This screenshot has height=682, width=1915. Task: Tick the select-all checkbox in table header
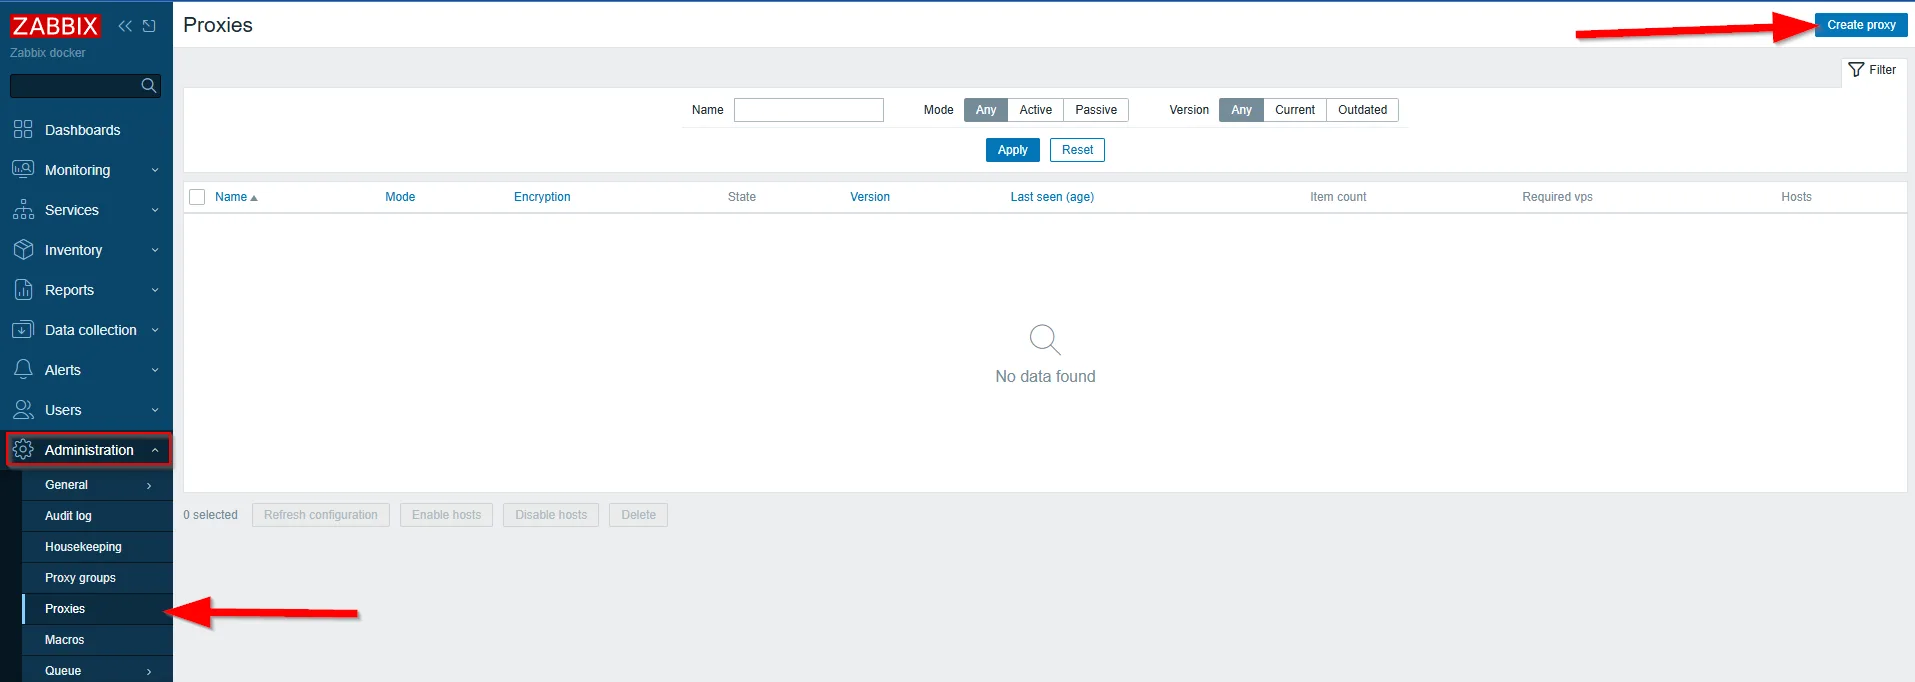[197, 197]
